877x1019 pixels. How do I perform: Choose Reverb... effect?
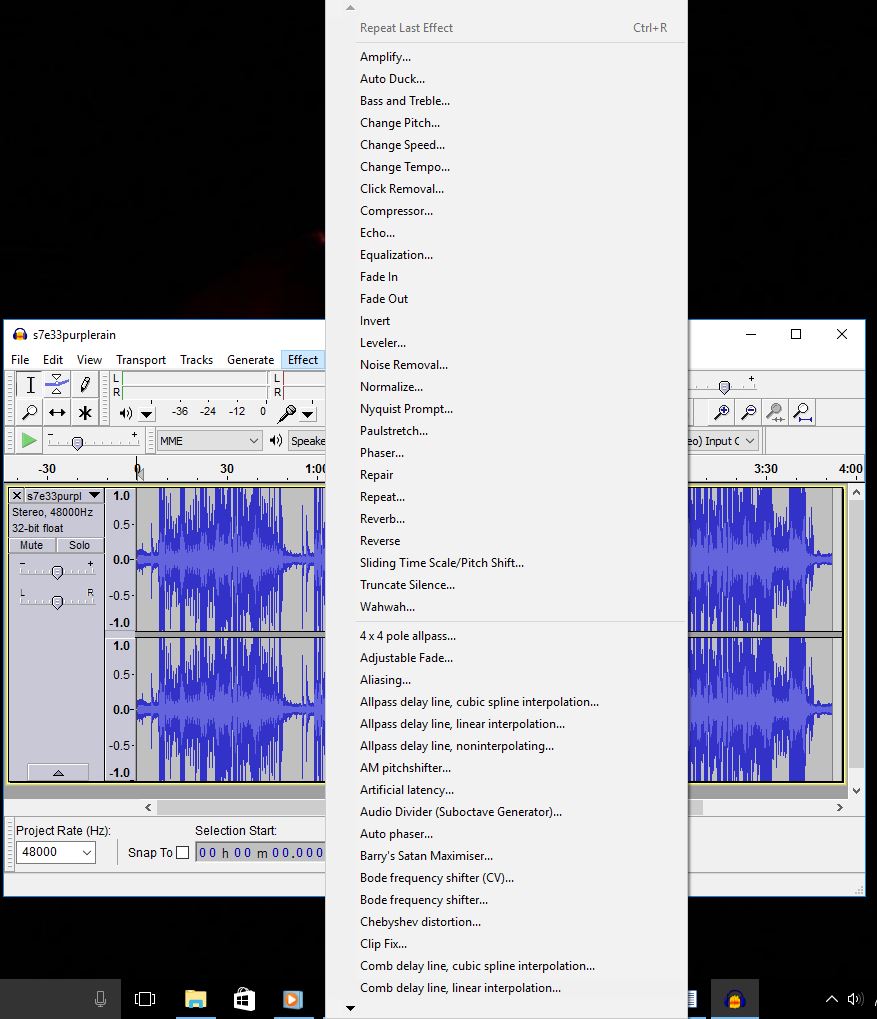click(506, 519)
